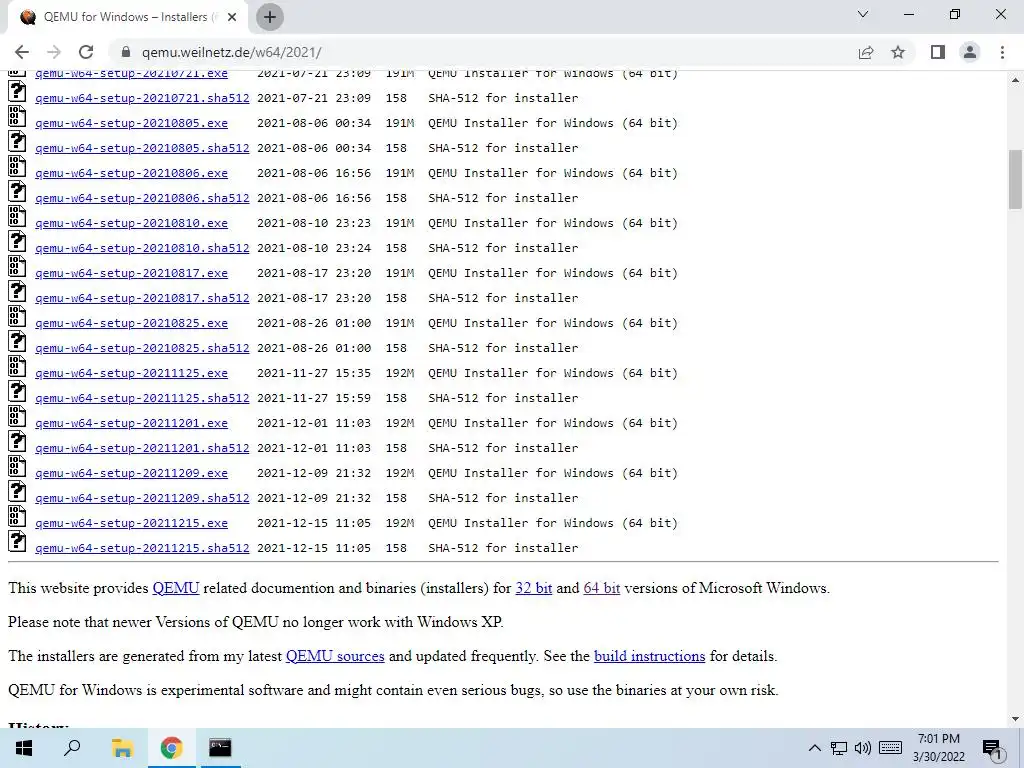Open qemu-w64-setup-20211215.sha512 link
The width and height of the screenshot is (1024, 768).
click(x=142, y=548)
